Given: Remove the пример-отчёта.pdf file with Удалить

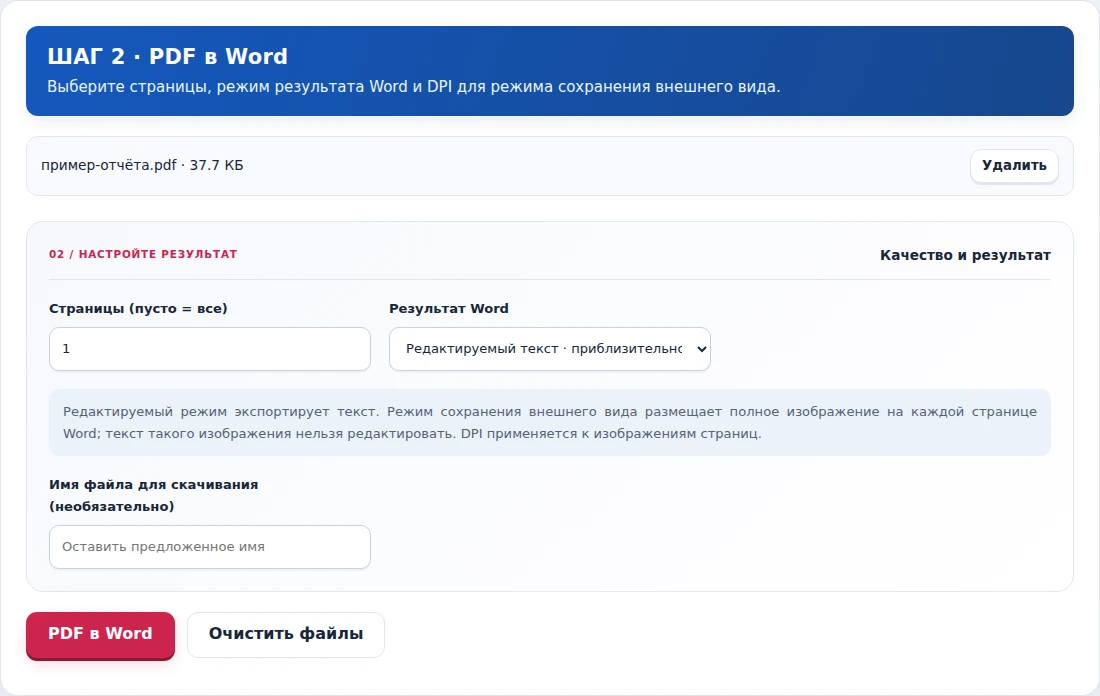Looking at the screenshot, I should (1014, 166).
